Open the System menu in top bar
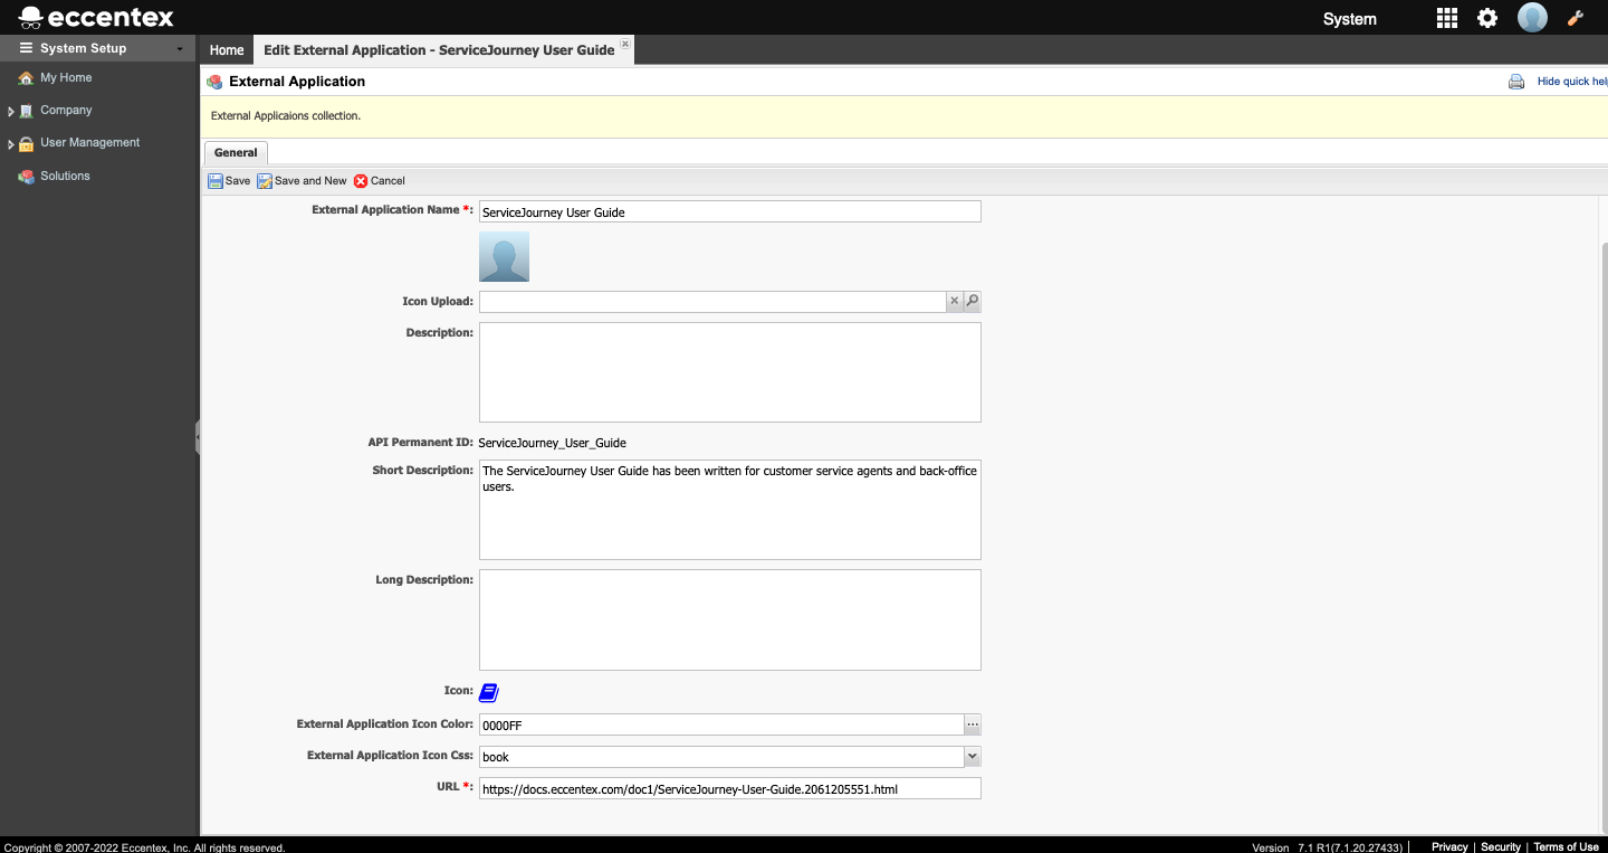1608x853 pixels. tap(1350, 19)
